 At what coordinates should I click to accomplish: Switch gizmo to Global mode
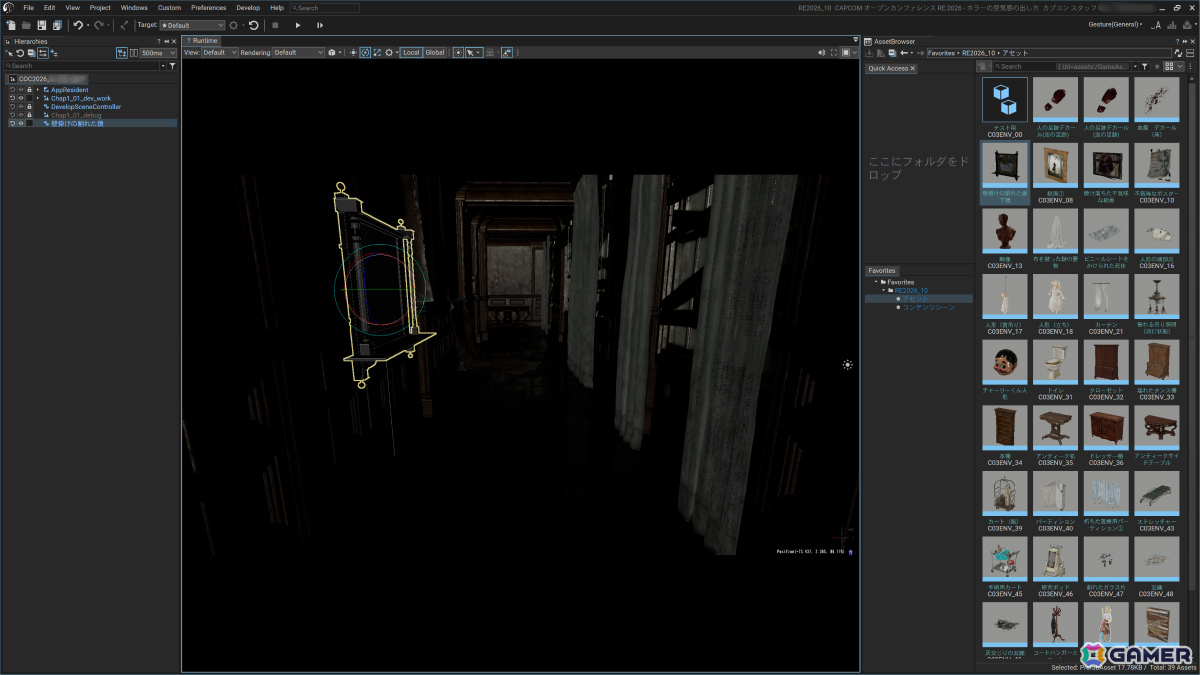pos(435,52)
